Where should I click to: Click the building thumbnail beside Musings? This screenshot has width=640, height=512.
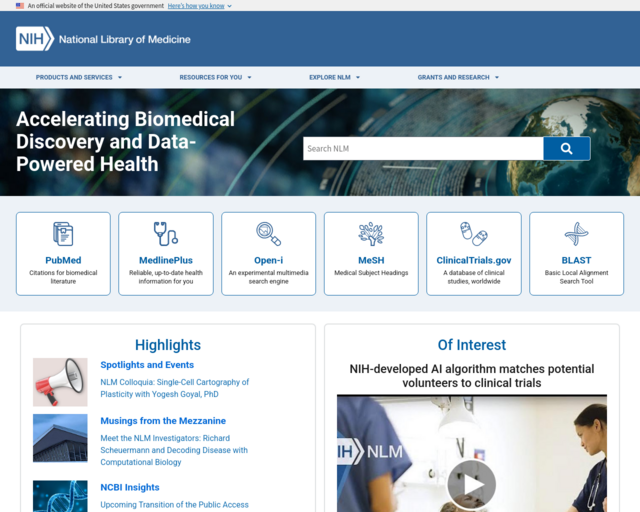pos(60,438)
